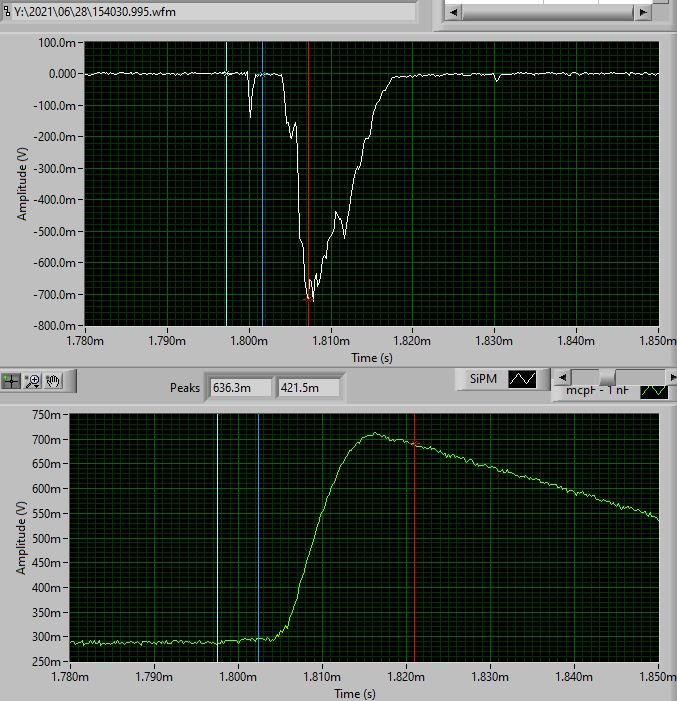Screen dimensions: 677x701
Task: Click the mcpF - 1 nF plot icon
Action: pyautogui.click(x=654, y=391)
